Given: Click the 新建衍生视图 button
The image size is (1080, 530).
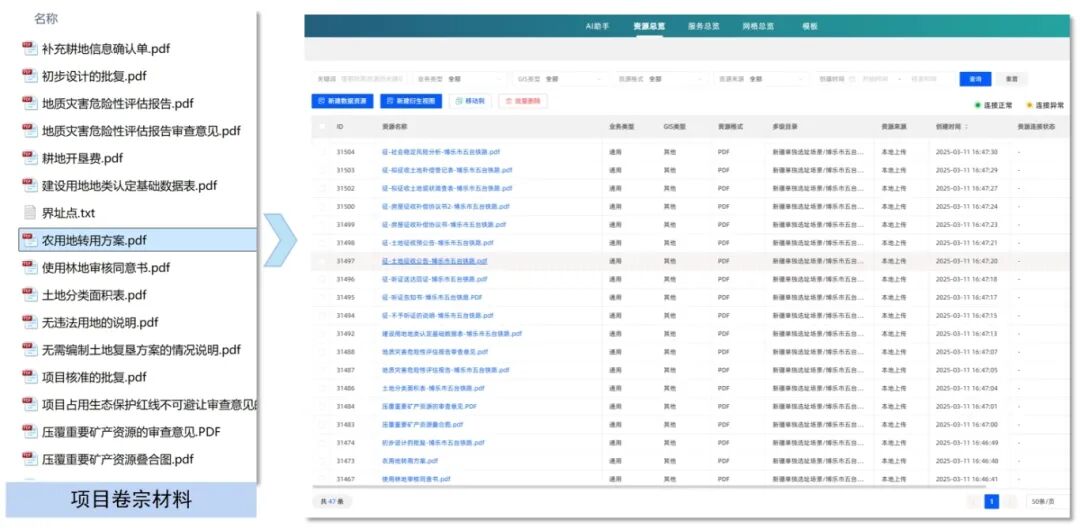Looking at the screenshot, I should tap(411, 101).
